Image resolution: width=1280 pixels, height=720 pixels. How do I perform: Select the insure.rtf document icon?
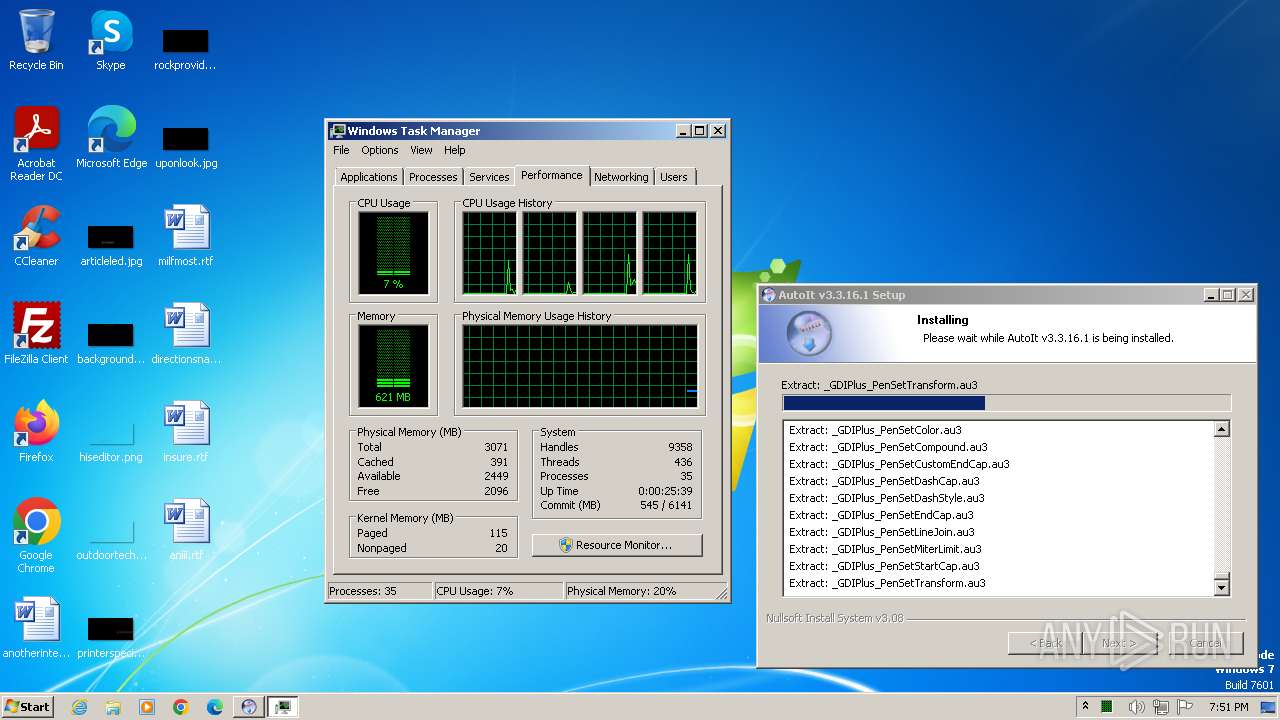coord(186,432)
